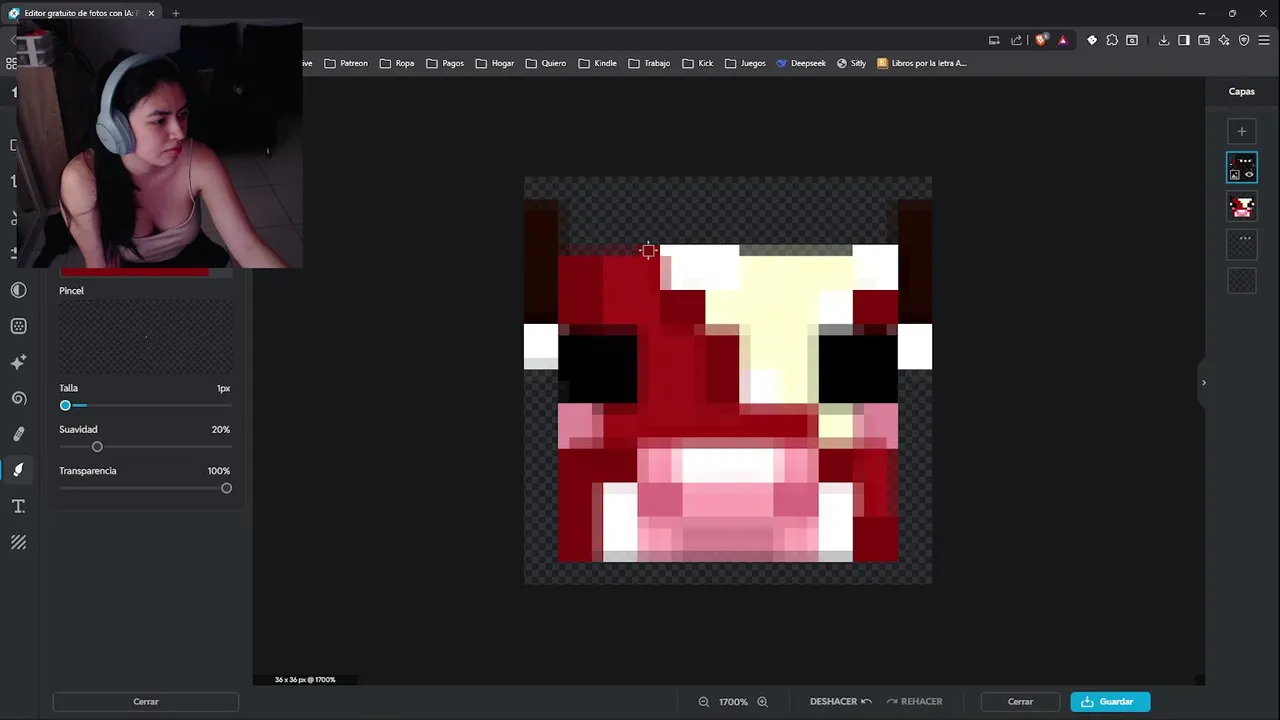Screen dimensions: 1280x720
Task: Open the diagonal lines pattern tool
Action: pos(18,542)
